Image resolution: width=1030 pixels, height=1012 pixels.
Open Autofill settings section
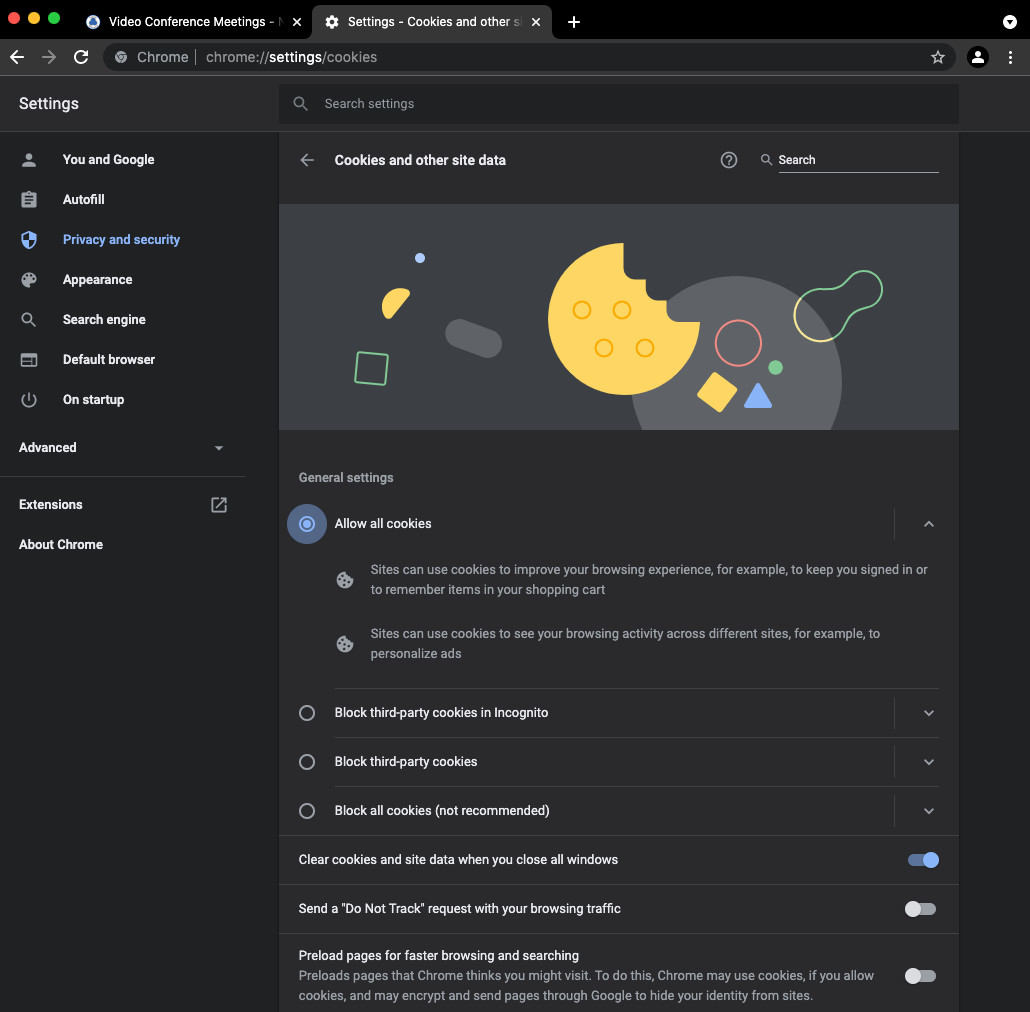click(83, 200)
